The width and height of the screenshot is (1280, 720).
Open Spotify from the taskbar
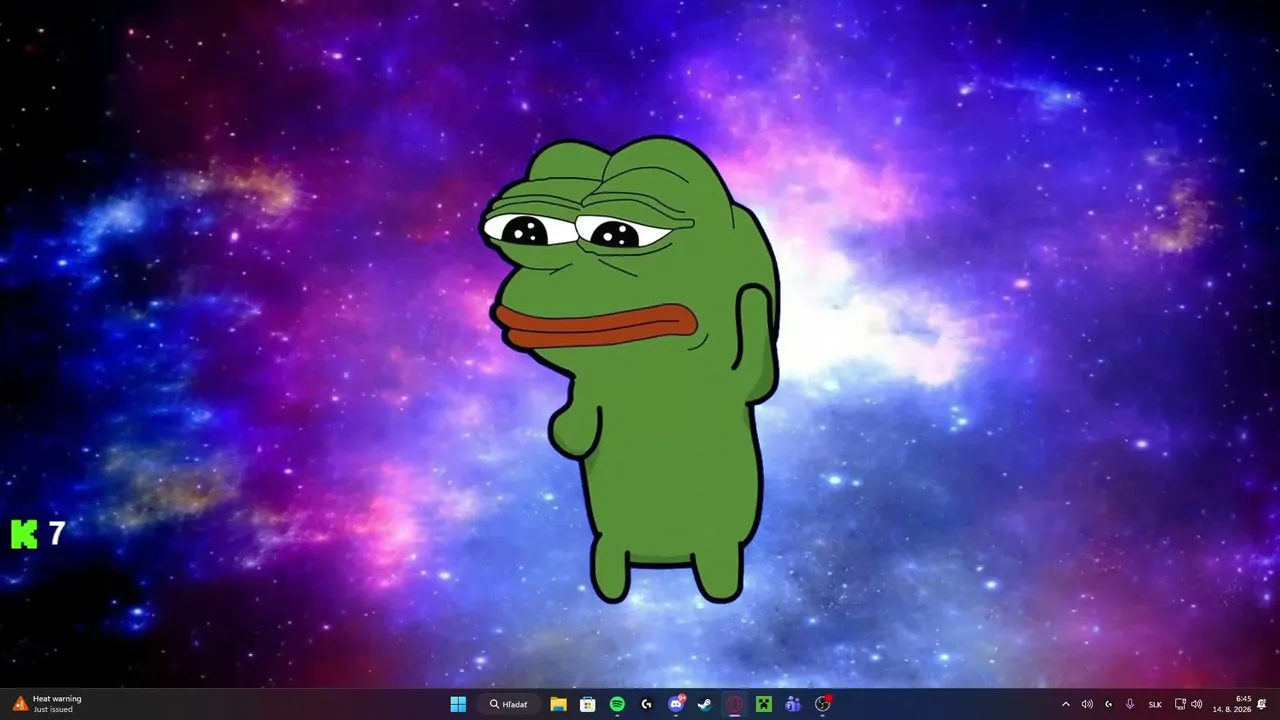[617, 704]
